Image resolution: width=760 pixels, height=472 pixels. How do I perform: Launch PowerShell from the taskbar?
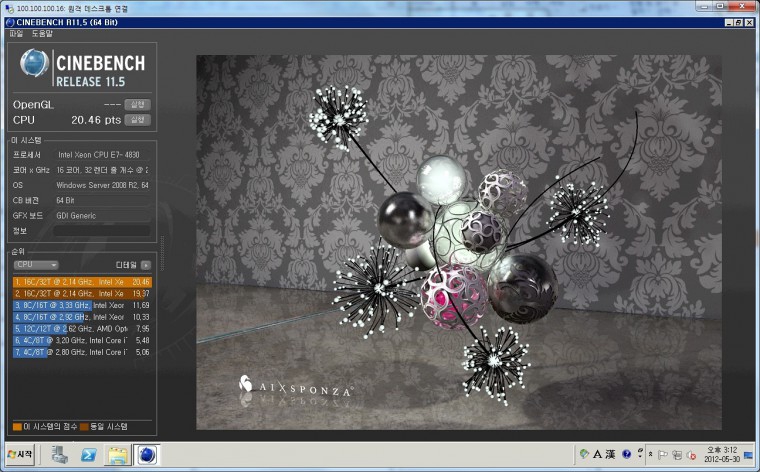(x=89, y=455)
